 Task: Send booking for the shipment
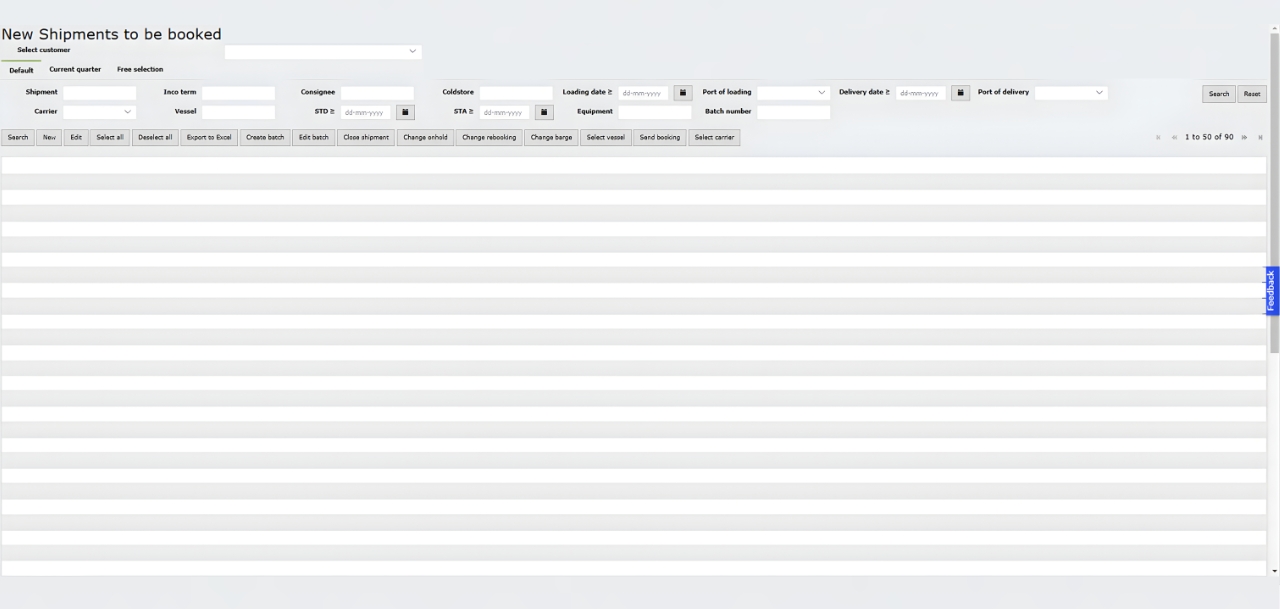659,137
